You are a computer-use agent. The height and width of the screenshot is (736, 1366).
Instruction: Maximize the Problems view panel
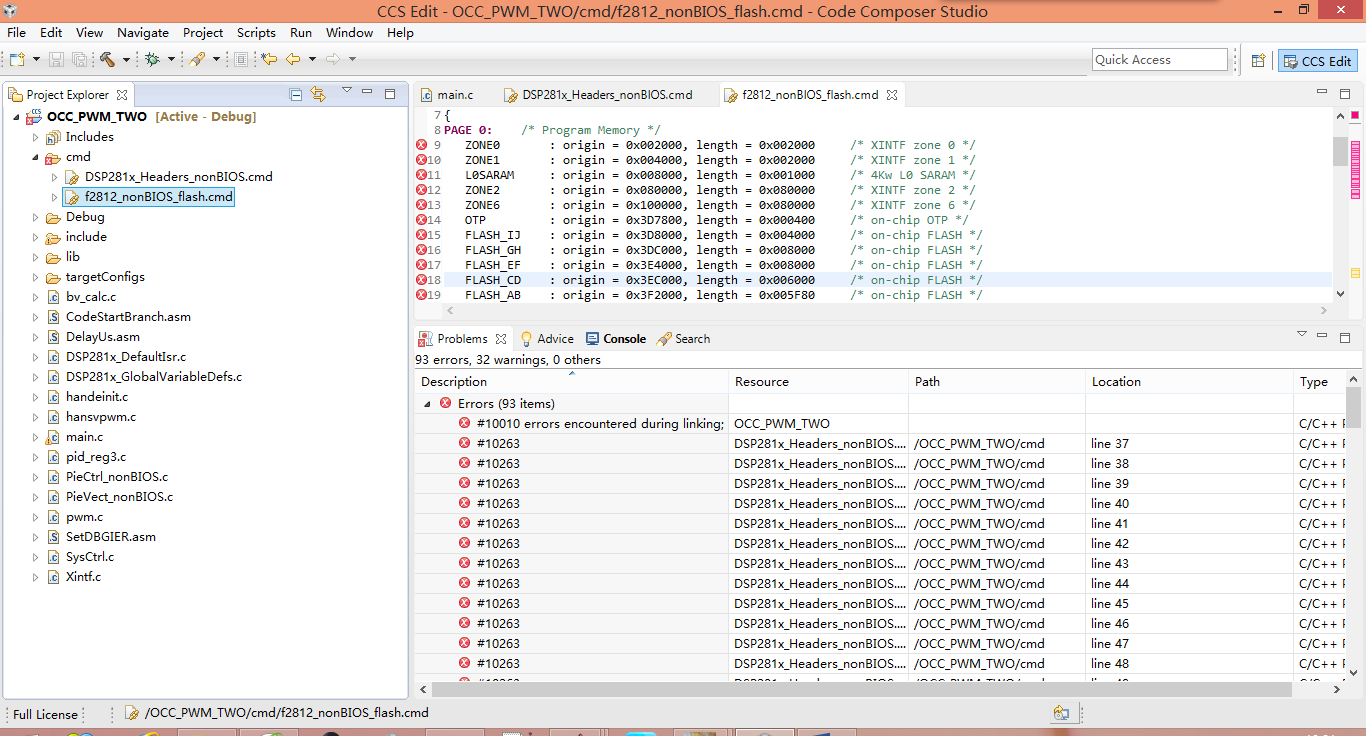pos(1345,337)
